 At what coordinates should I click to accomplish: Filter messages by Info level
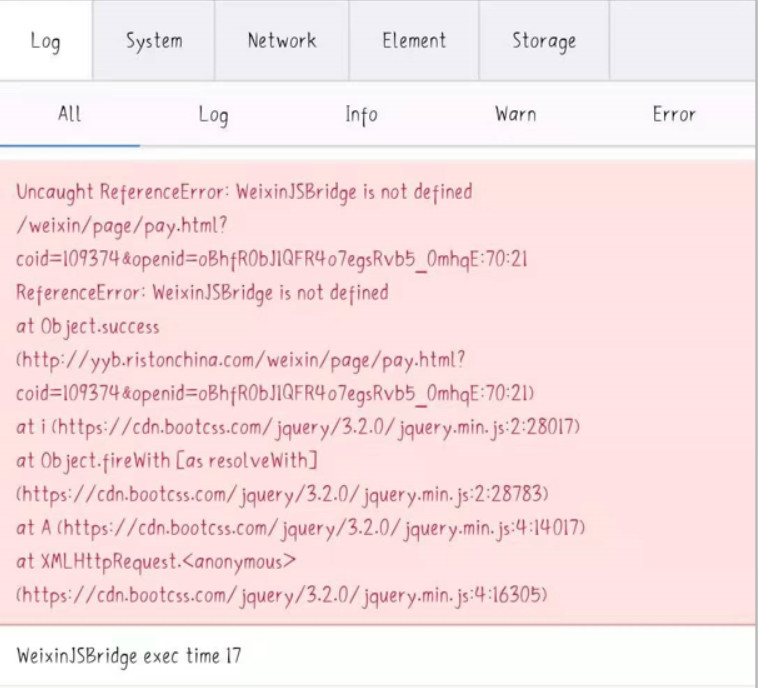[361, 115]
